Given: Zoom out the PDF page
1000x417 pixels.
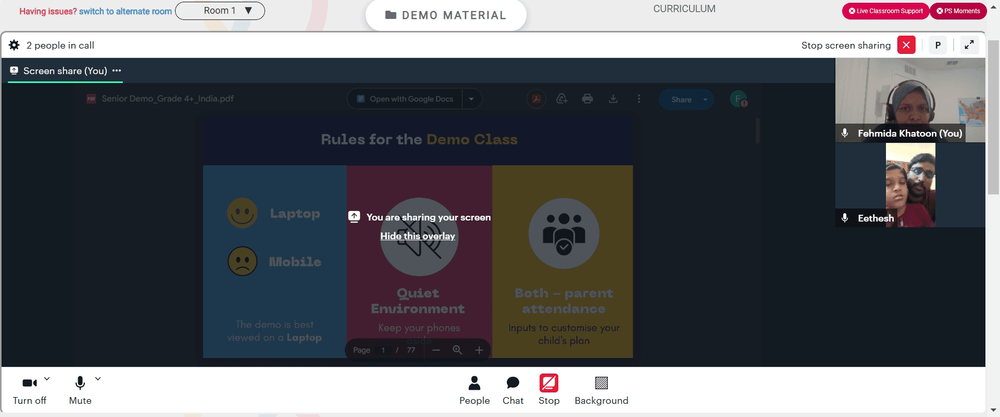Looking at the screenshot, I should [436, 350].
